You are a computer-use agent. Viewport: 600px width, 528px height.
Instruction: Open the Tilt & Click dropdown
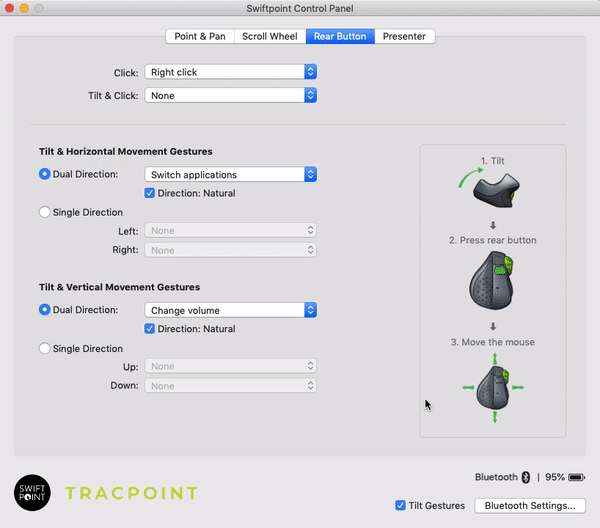pyautogui.click(x=230, y=95)
